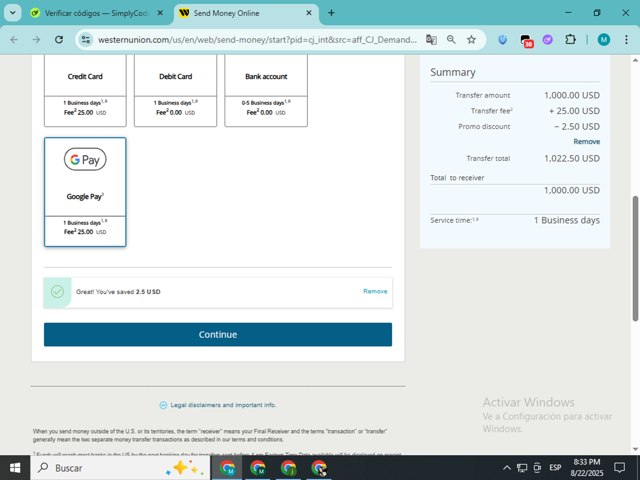Open the third Chrome taskbar icon
This screenshot has height=480, width=640.
coord(288,468)
